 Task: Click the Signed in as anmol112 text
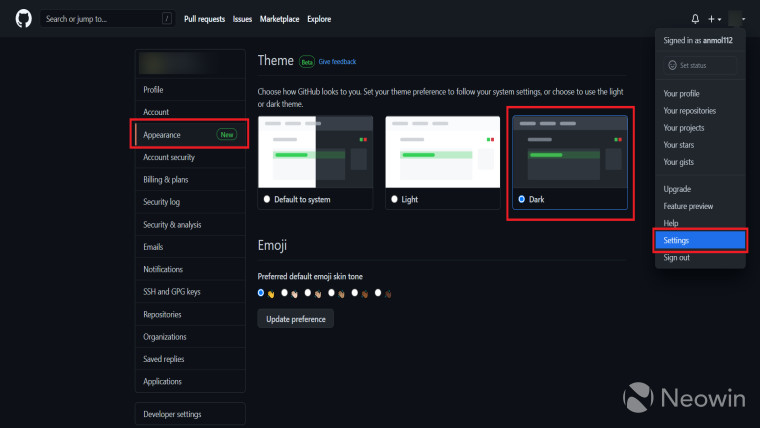coord(698,40)
